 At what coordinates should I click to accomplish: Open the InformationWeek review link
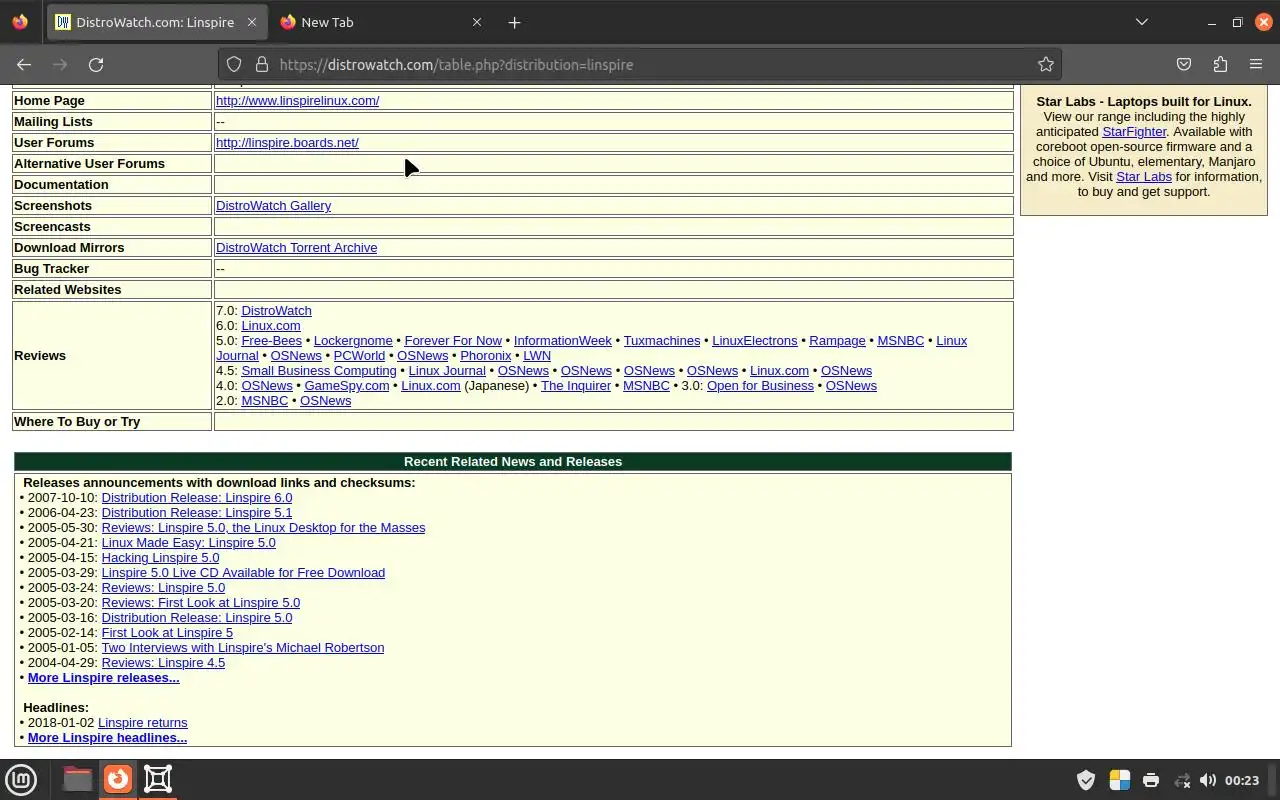click(x=562, y=341)
